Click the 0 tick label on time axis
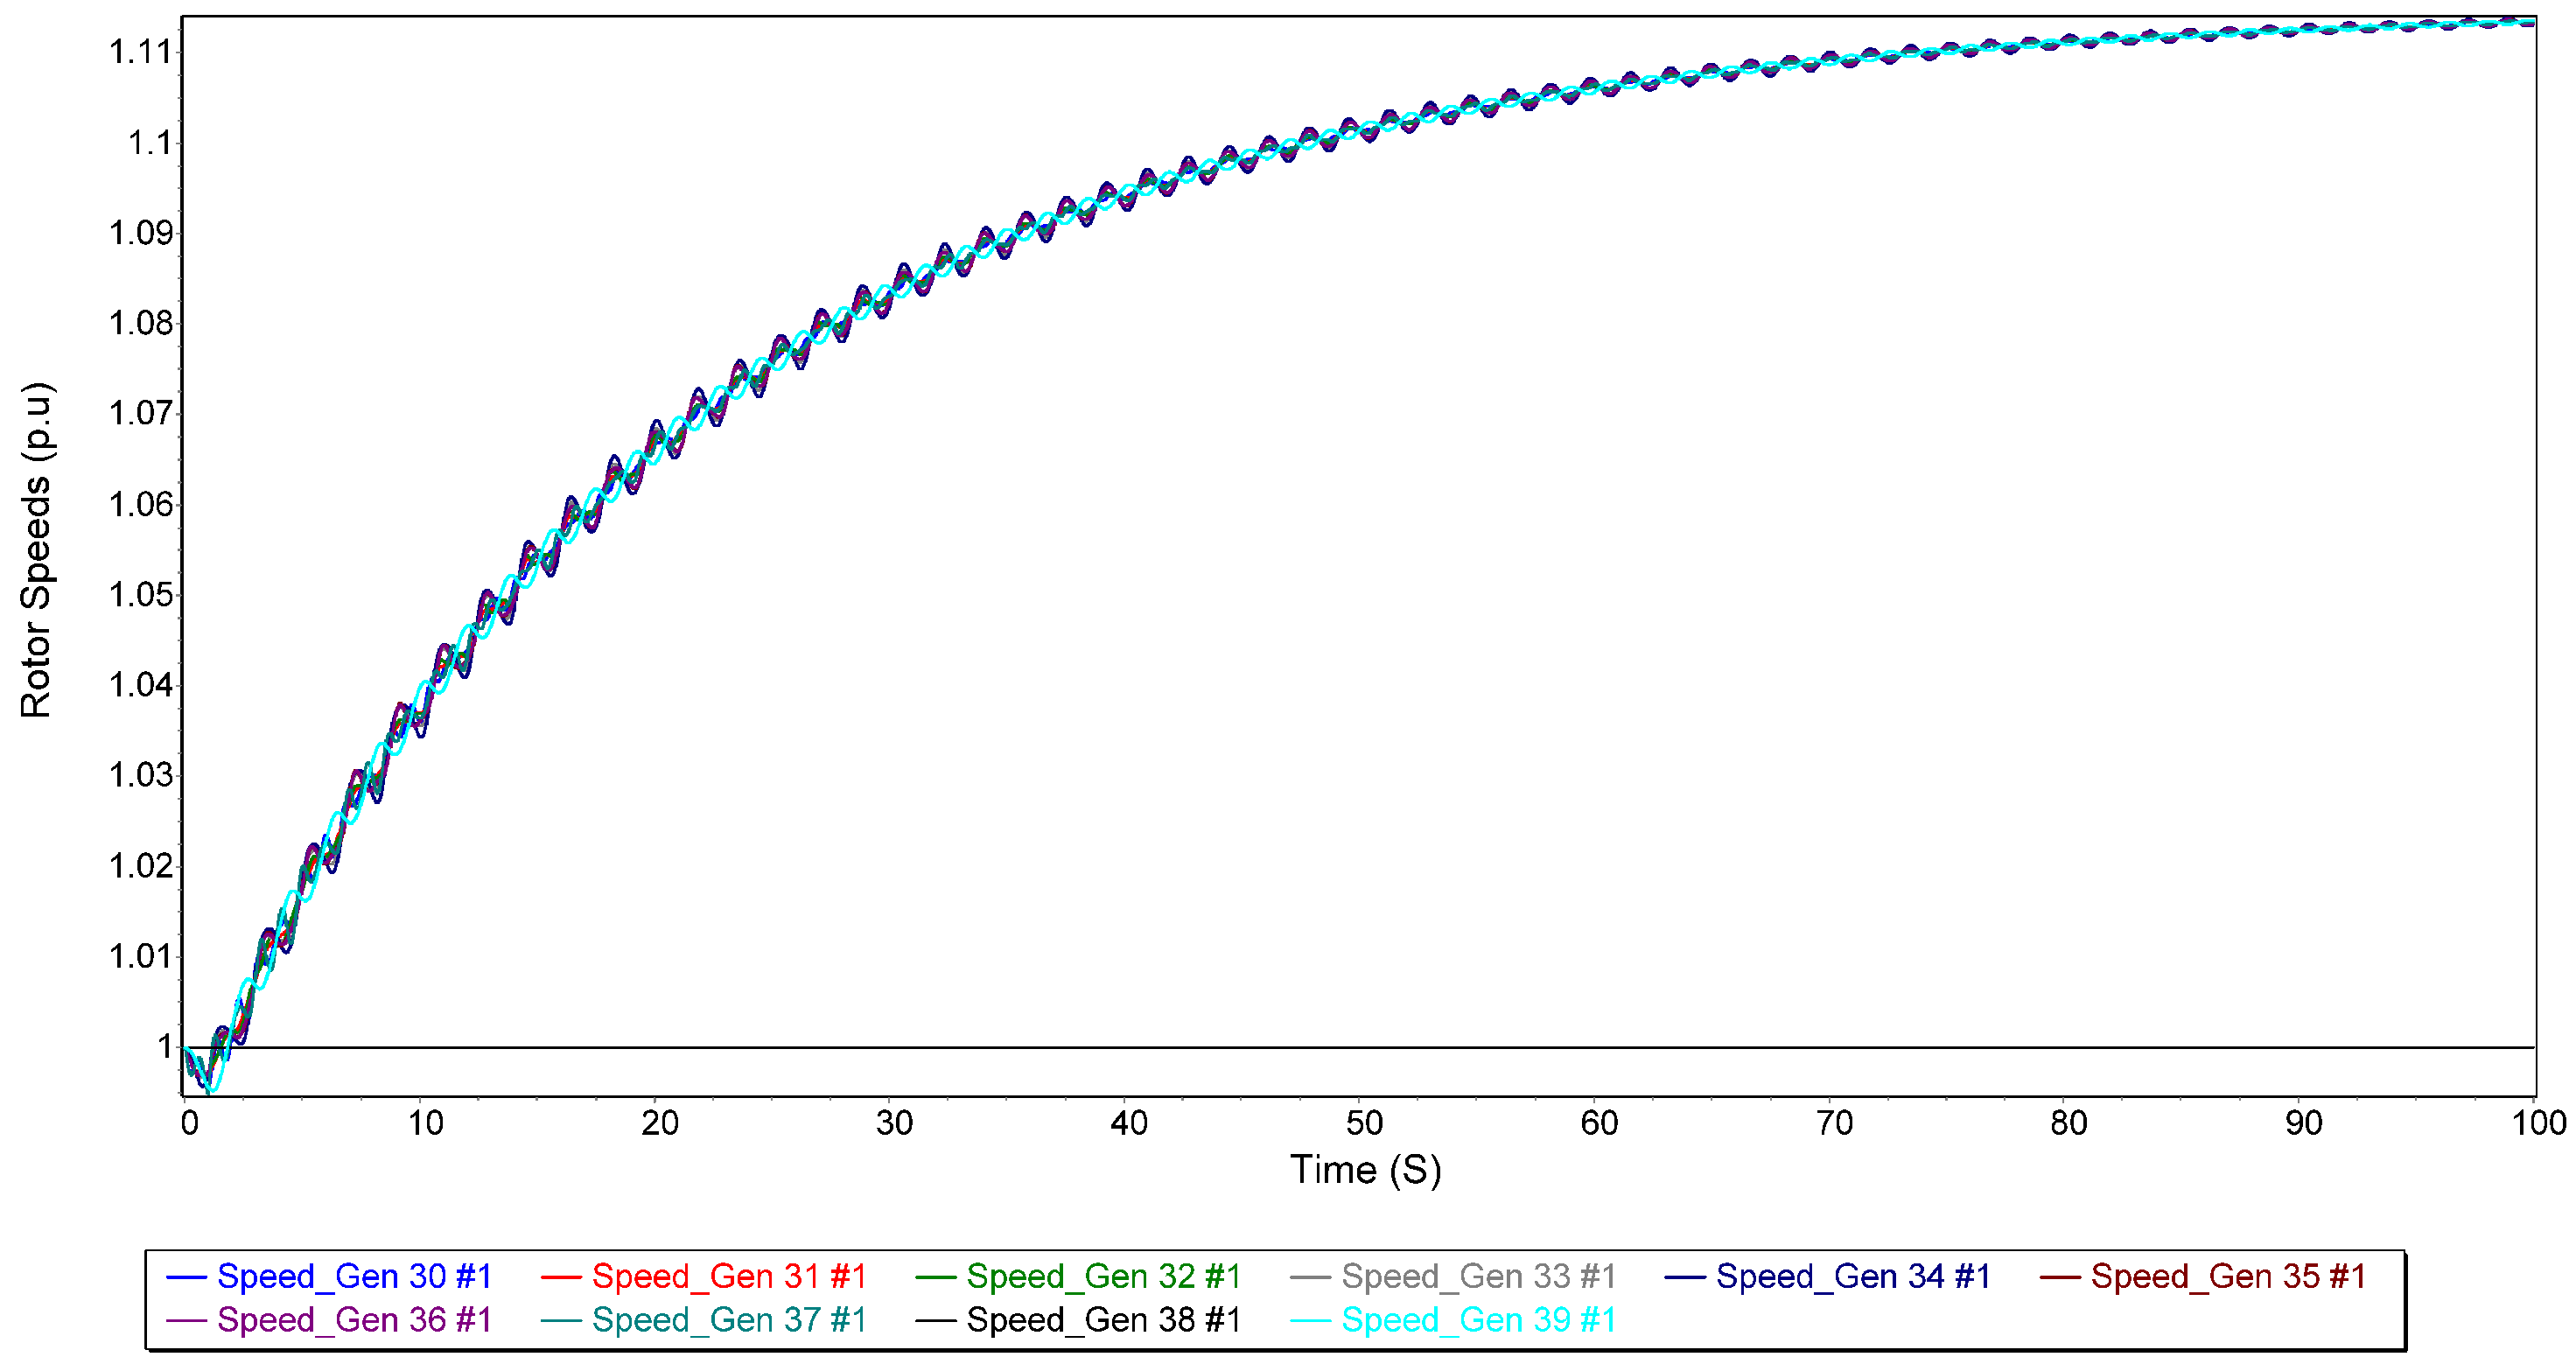This screenshot has height=1371, width=2576. [189, 1124]
